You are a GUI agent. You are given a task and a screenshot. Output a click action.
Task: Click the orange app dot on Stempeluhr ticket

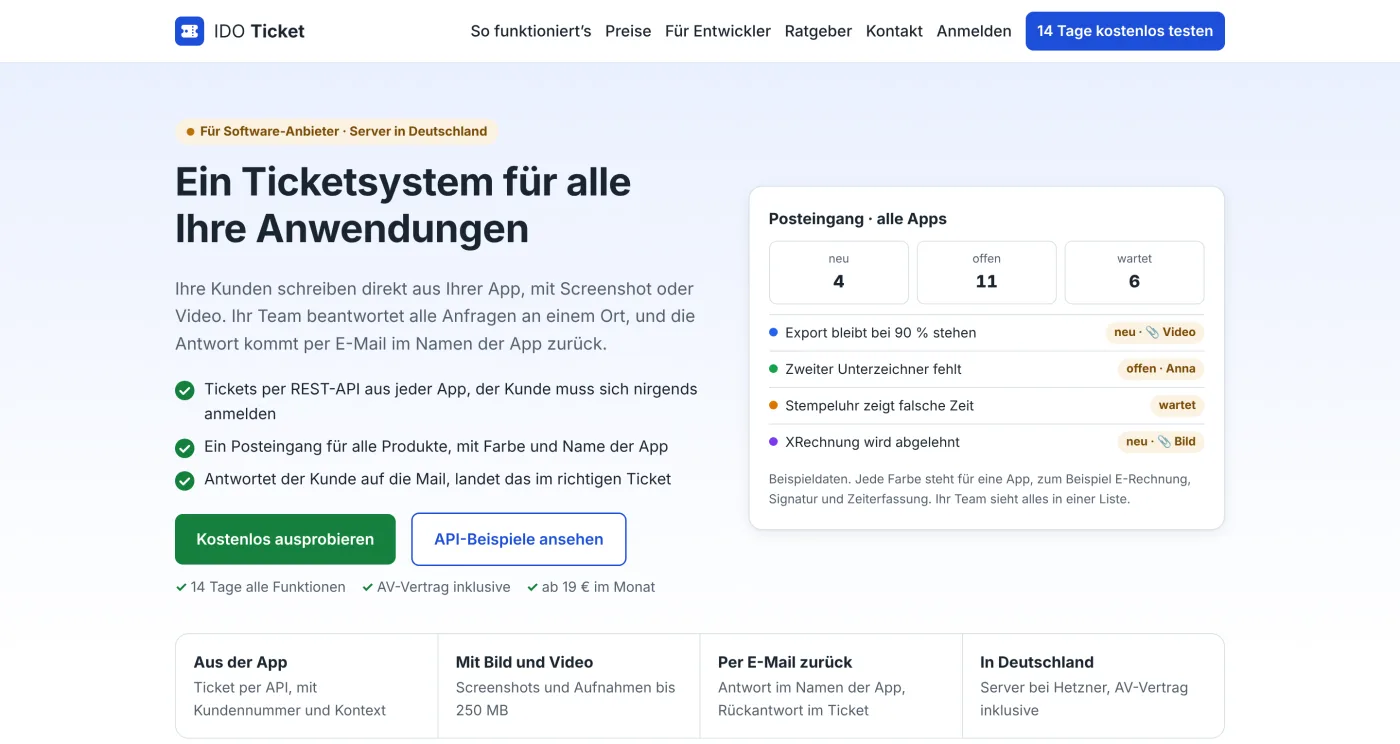pos(773,405)
